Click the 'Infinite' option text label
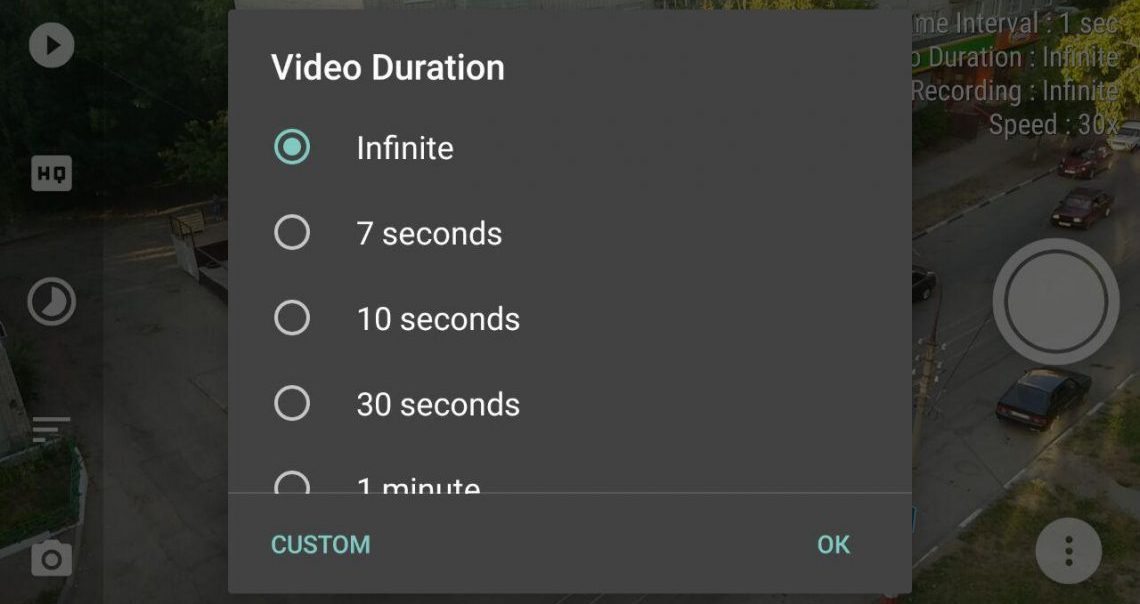The height and width of the screenshot is (604, 1140). pos(405,148)
